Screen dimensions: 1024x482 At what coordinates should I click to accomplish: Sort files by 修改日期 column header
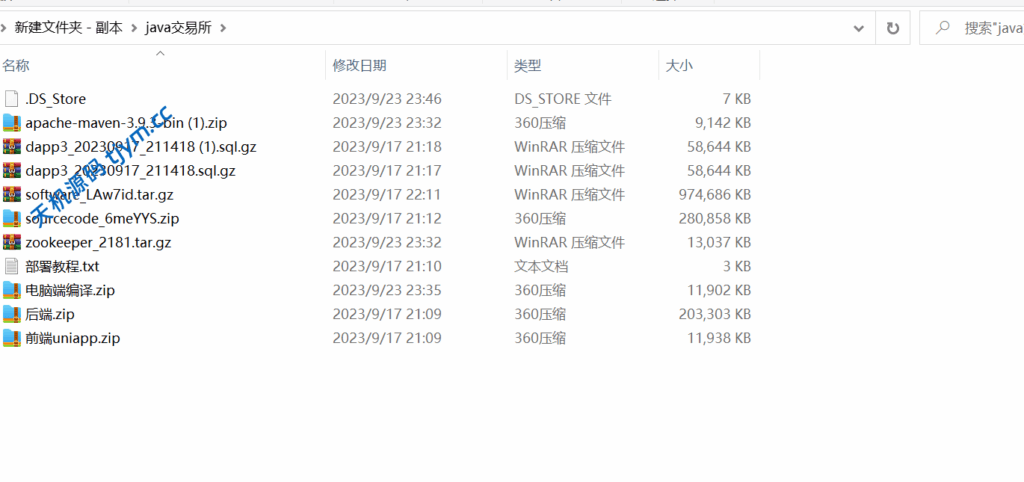pos(360,66)
